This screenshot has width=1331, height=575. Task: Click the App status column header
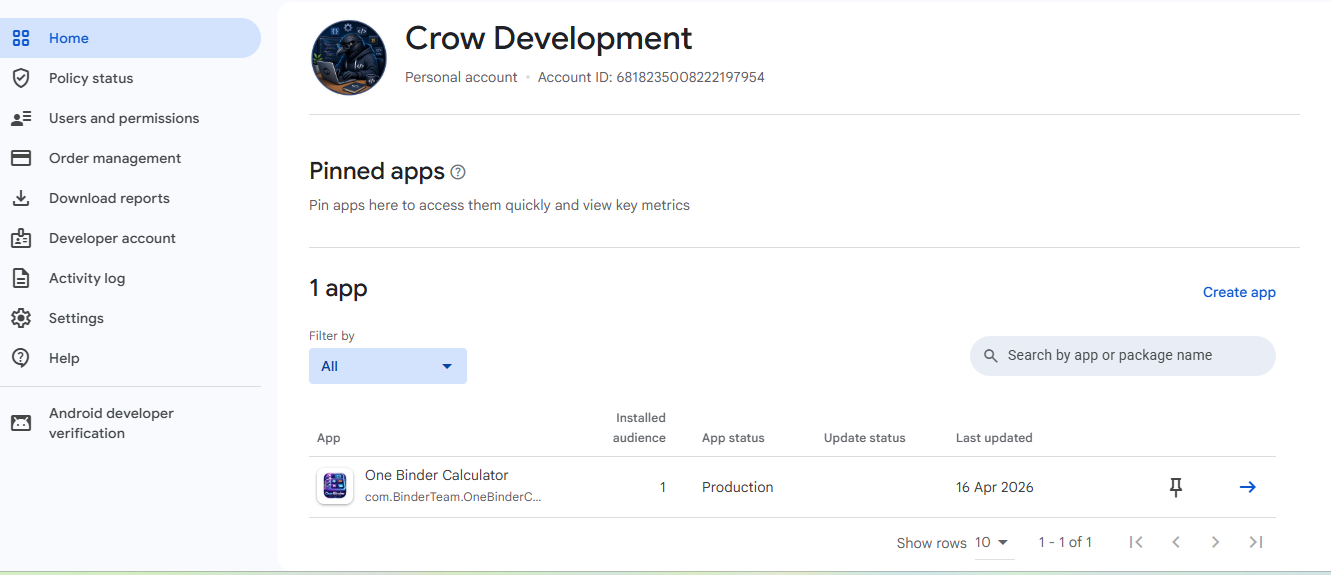click(733, 438)
